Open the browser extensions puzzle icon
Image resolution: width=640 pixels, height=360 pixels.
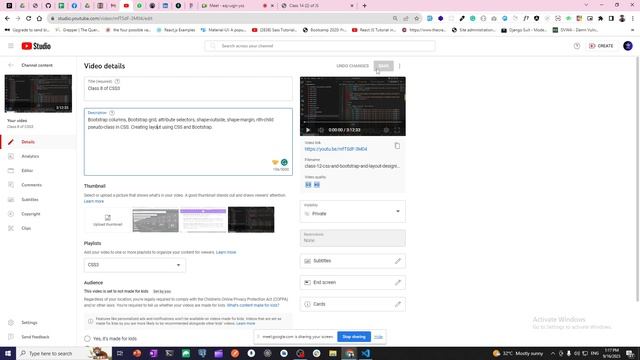600,18
